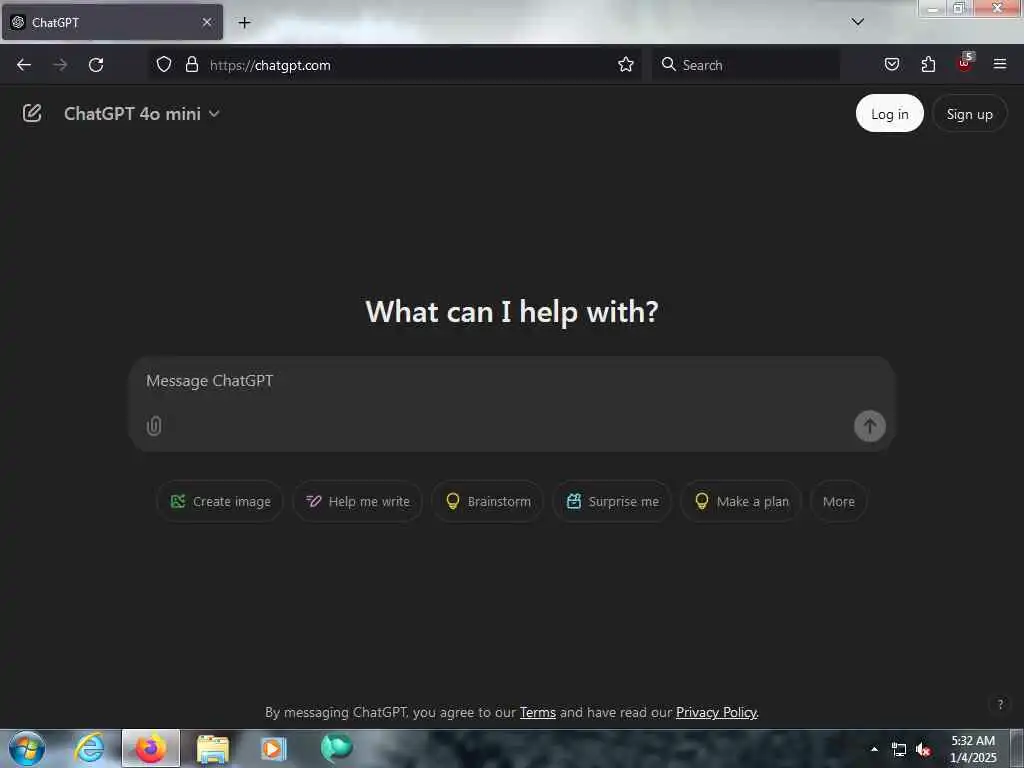
Task: Click the Log in button
Action: 889,114
